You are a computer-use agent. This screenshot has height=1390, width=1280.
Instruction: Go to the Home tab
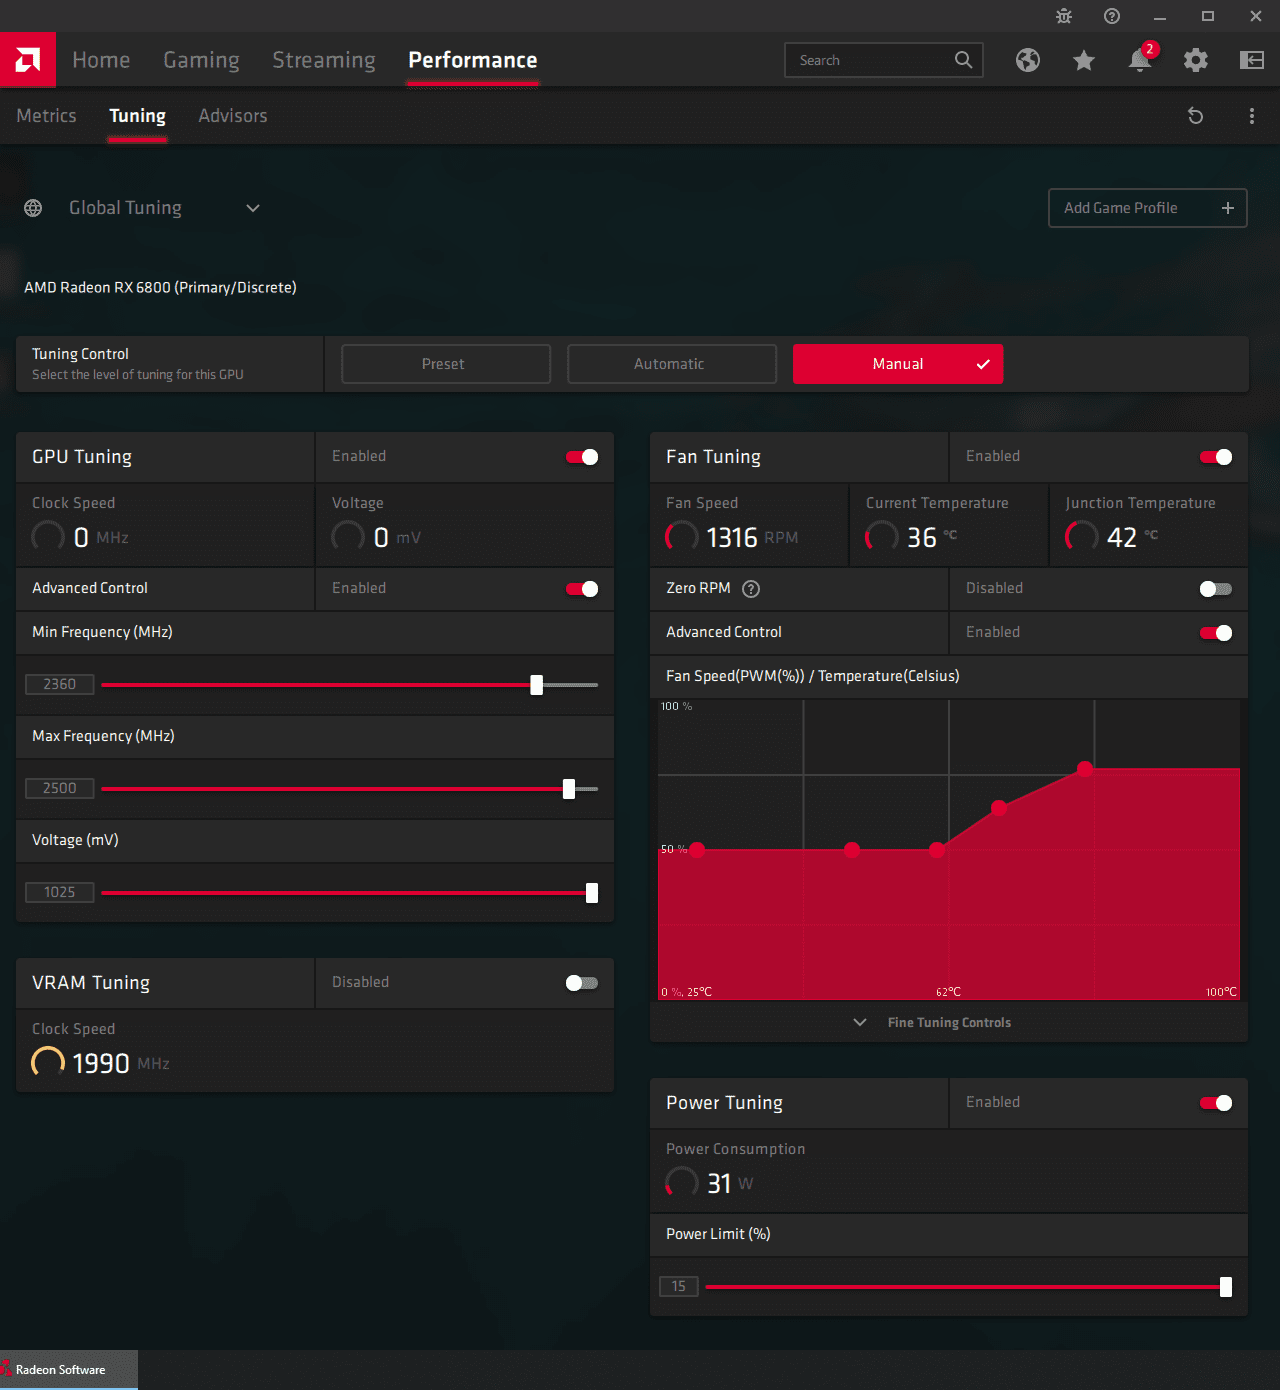[x=101, y=60]
